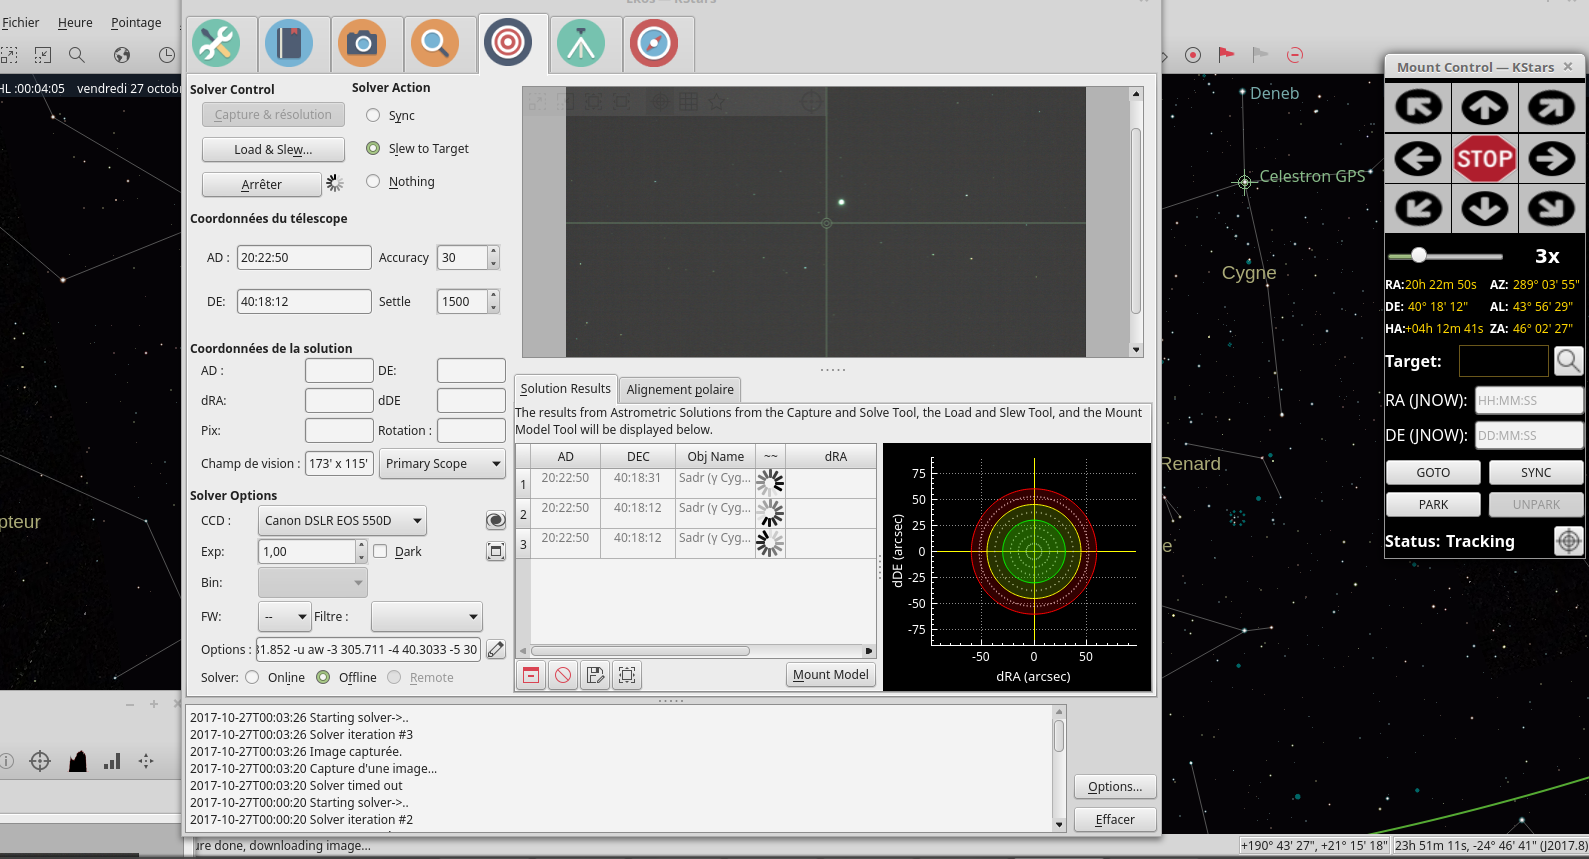Open the Pointage menu
Image resolution: width=1589 pixels, height=859 pixels.
pos(136,23)
